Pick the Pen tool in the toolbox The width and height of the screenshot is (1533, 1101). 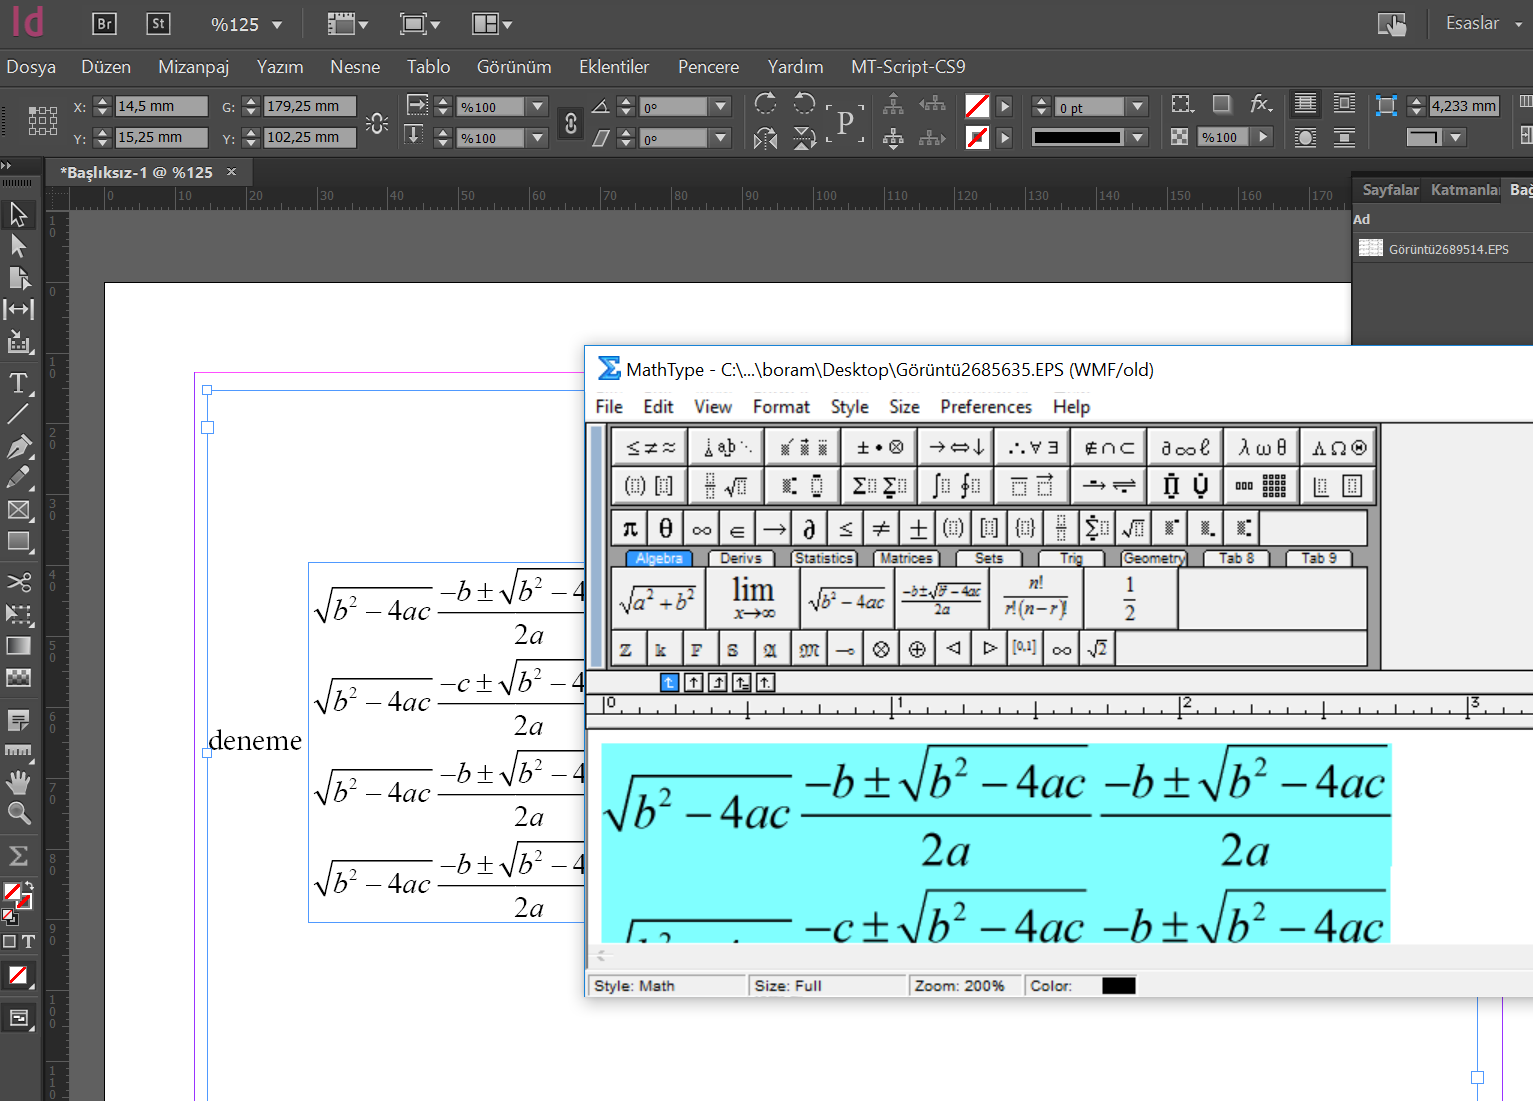pos(18,446)
